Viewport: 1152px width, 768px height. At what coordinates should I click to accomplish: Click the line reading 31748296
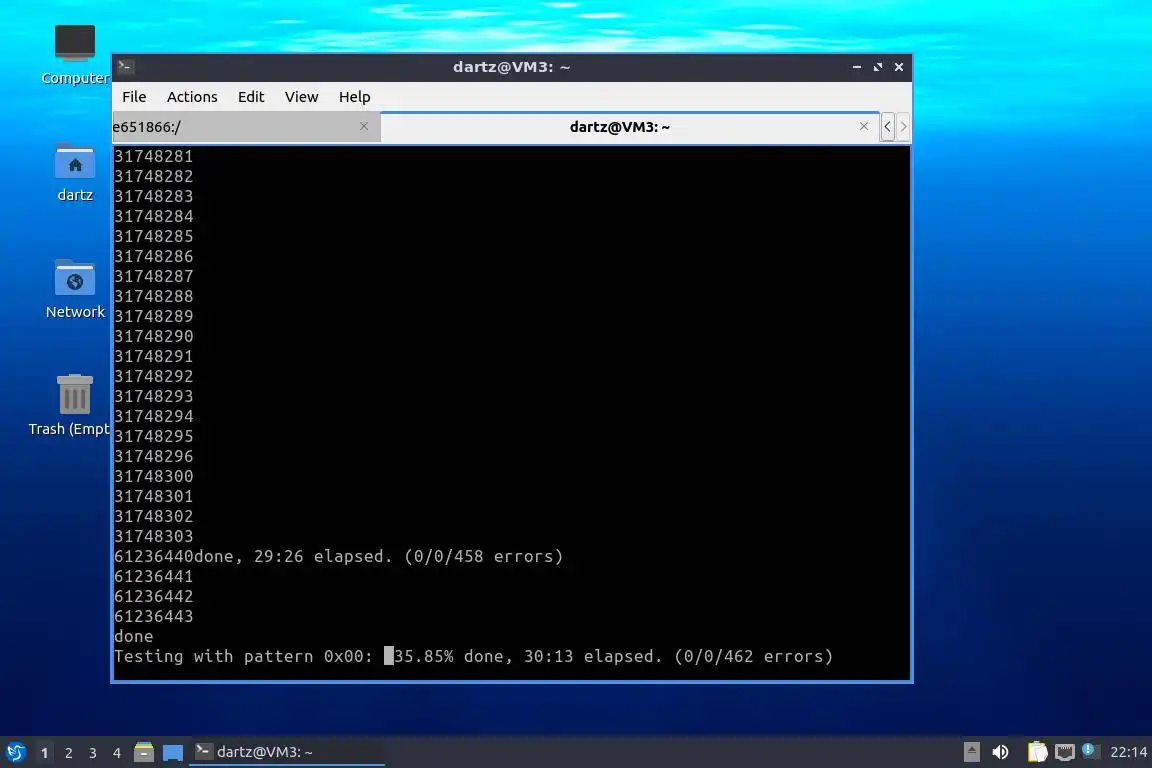(154, 456)
